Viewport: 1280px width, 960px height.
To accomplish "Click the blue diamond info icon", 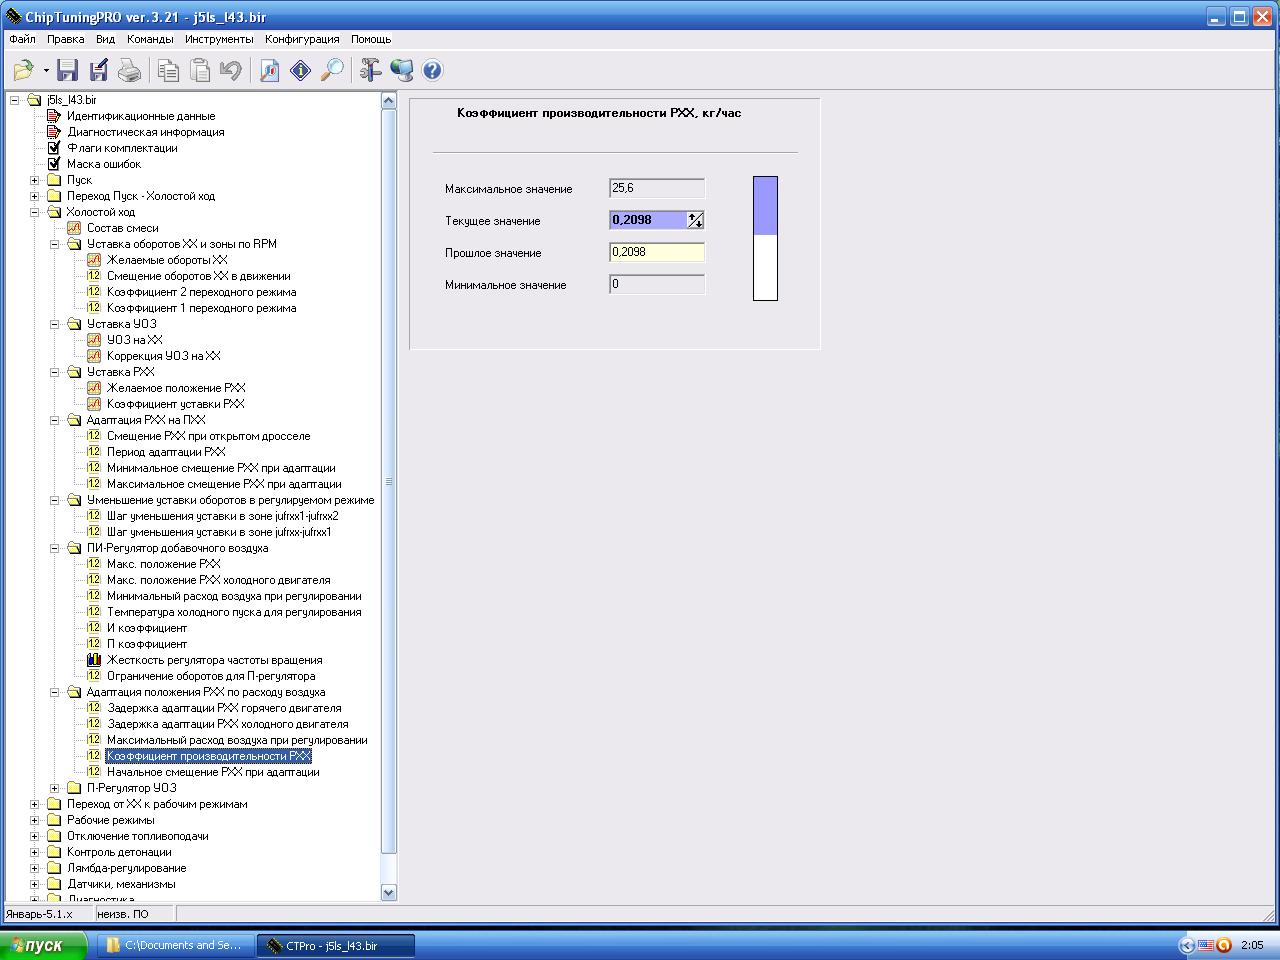I will 300,70.
